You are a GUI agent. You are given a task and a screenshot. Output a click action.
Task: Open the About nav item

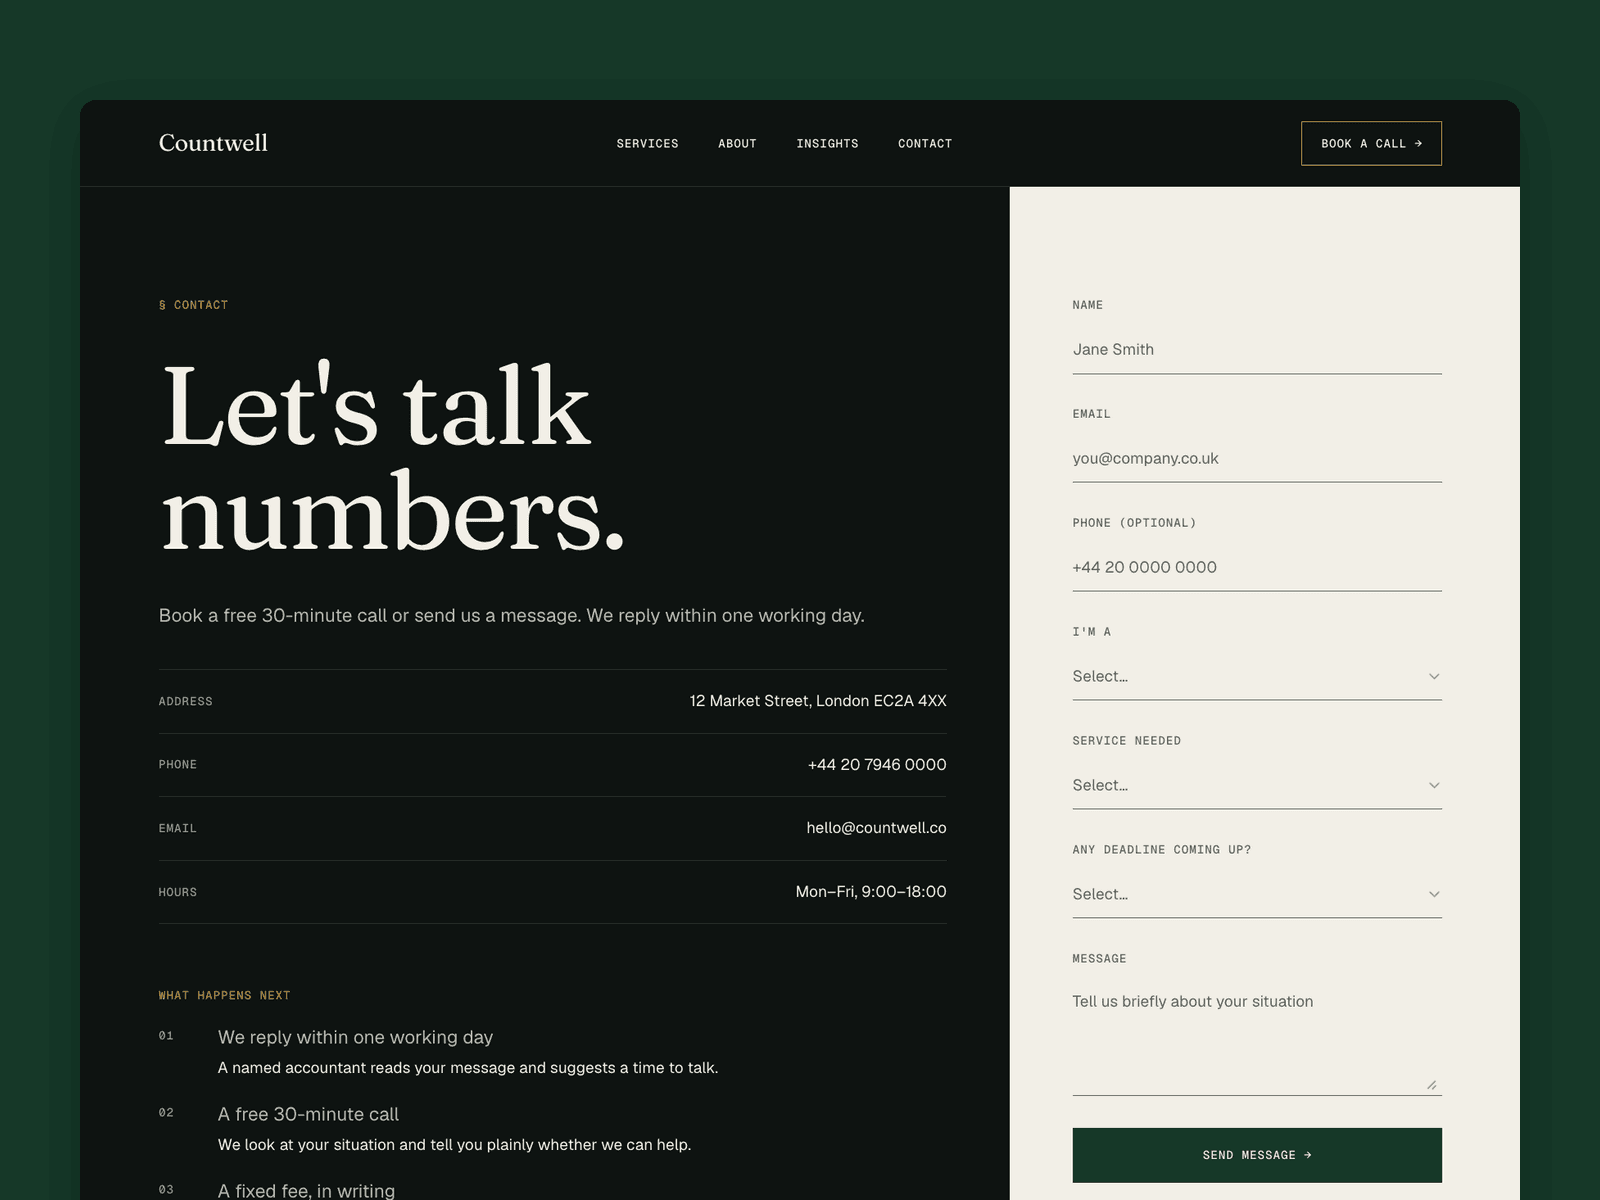(737, 144)
